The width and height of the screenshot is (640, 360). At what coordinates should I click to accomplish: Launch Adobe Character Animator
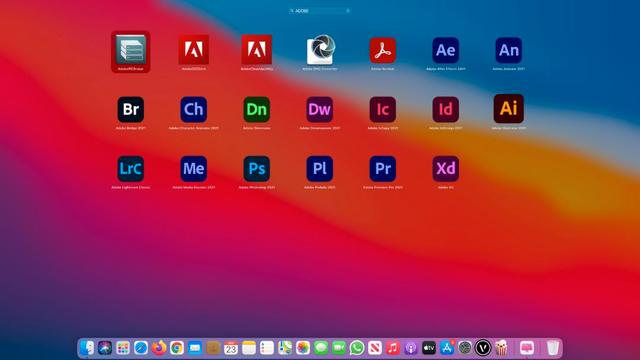pyautogui.click(x=193, y=109)
